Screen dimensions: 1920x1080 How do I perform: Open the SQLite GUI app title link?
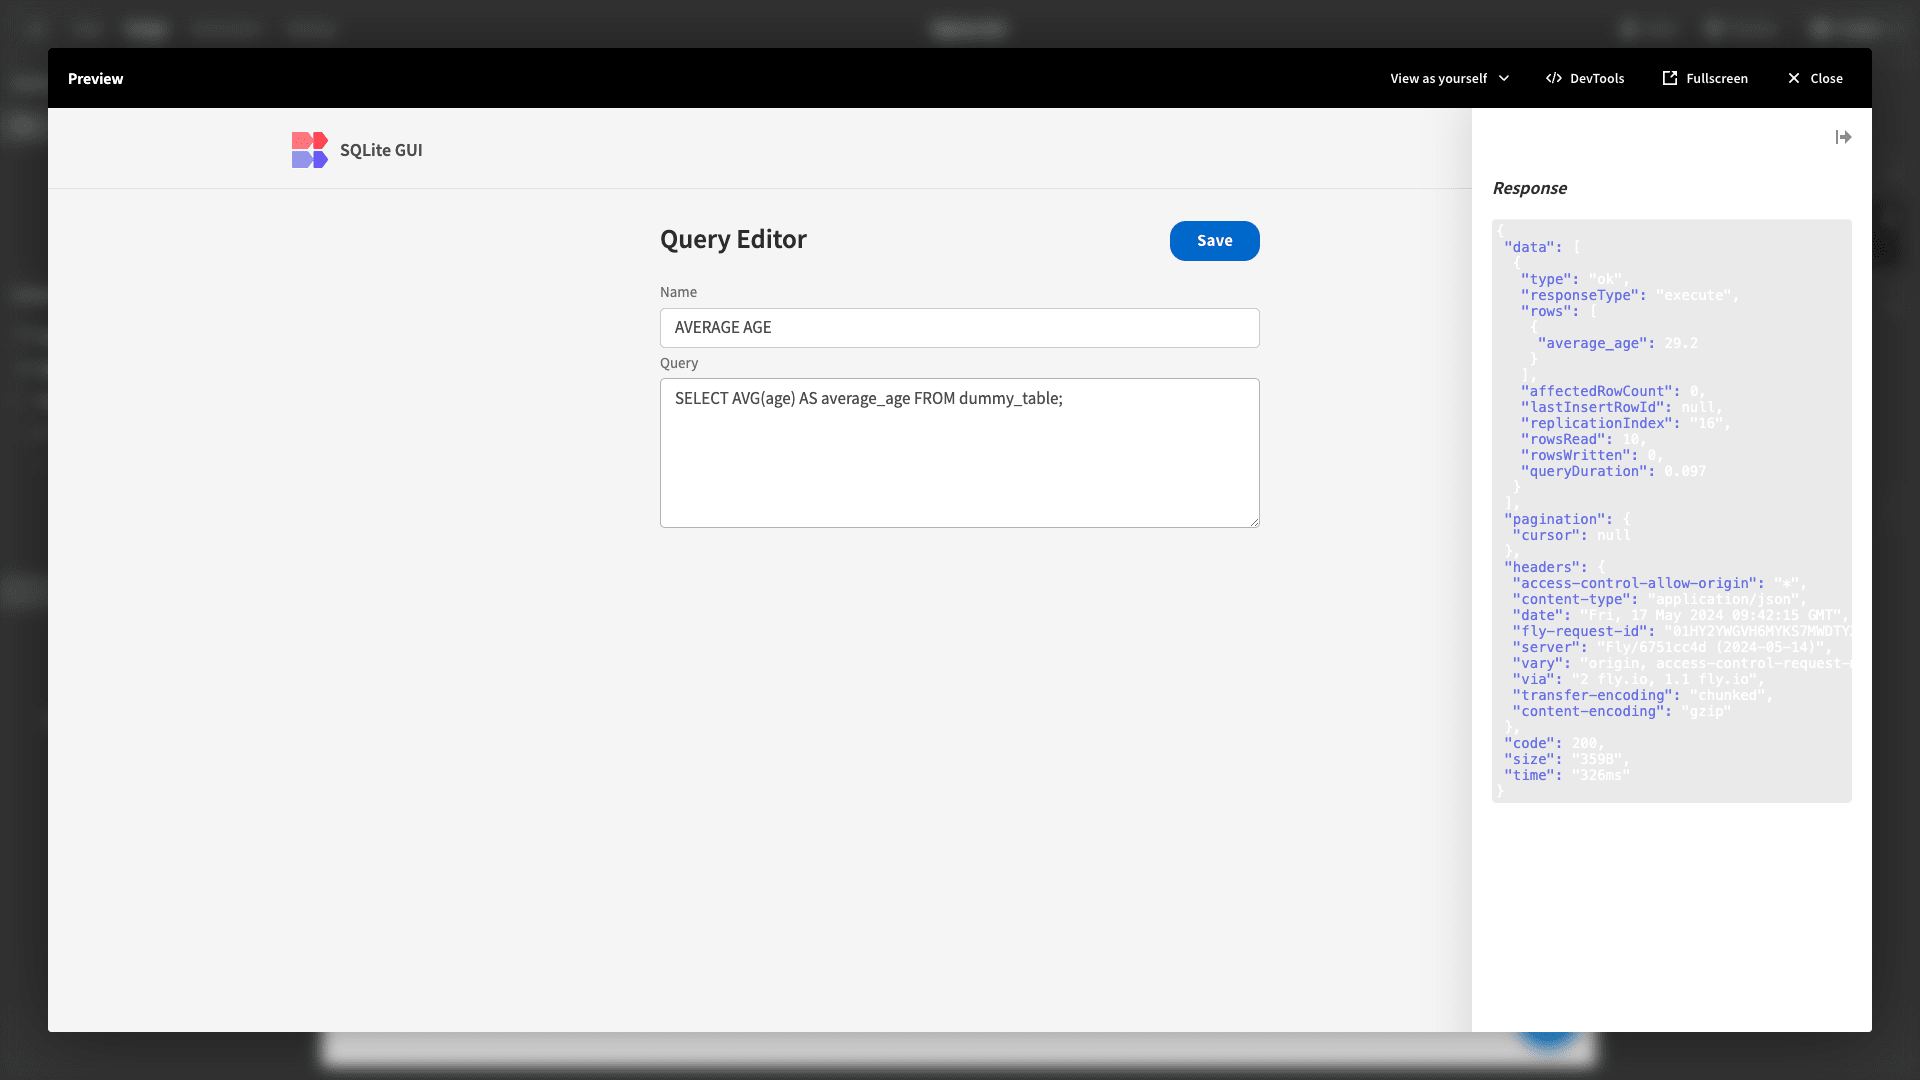[x=381, y=150]
